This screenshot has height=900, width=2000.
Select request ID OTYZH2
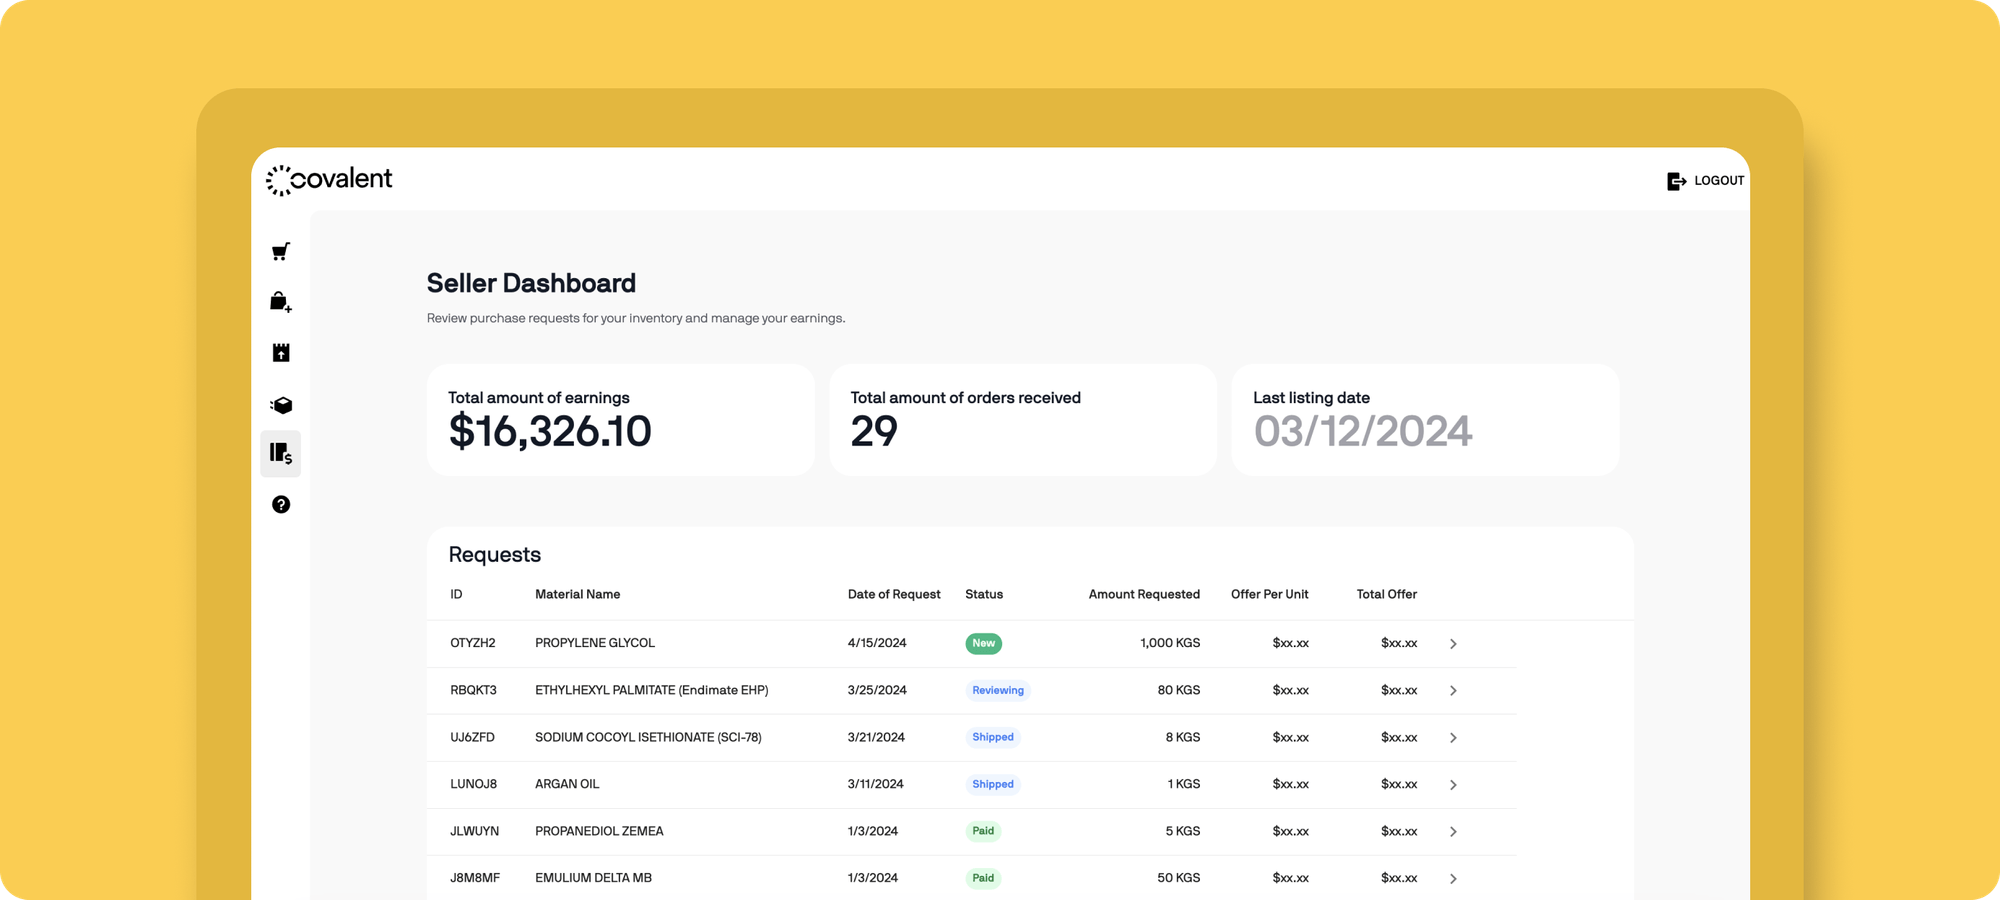(x=473, y=644)
